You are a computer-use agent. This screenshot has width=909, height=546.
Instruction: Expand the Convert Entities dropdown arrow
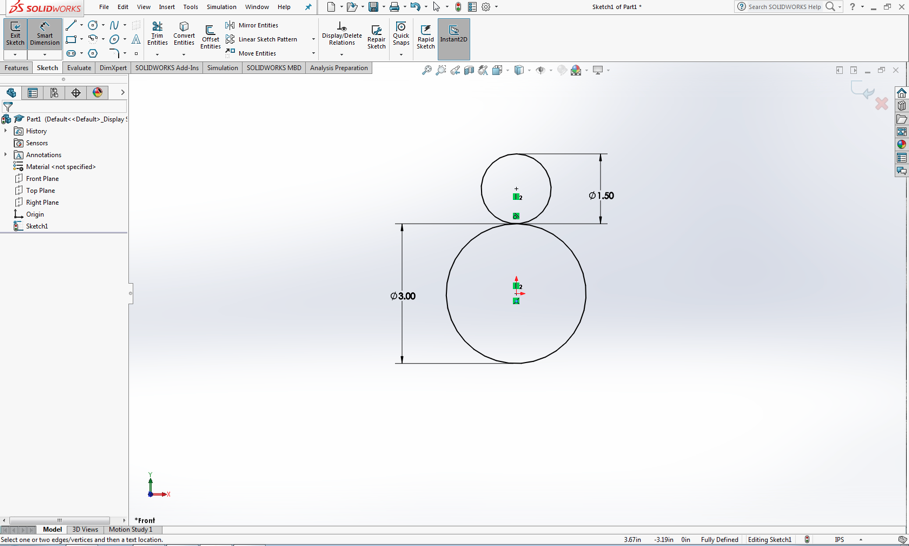coord(184,54)
